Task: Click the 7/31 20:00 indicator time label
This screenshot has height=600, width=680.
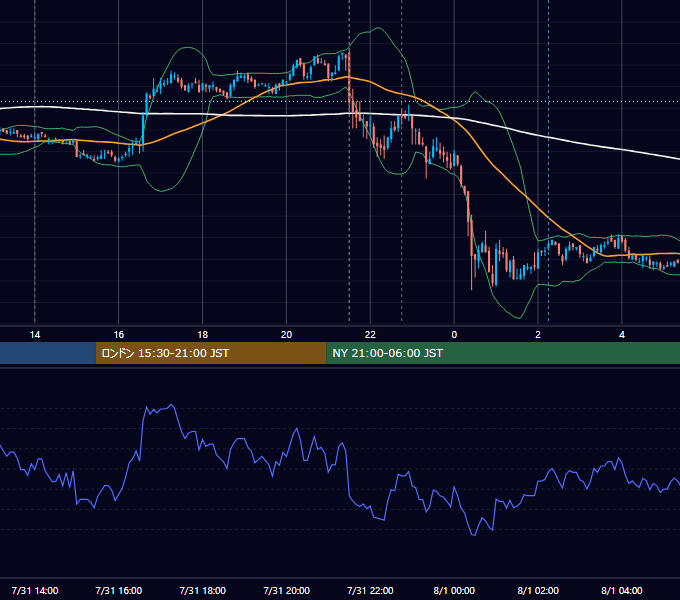Action: coord(286,590)
